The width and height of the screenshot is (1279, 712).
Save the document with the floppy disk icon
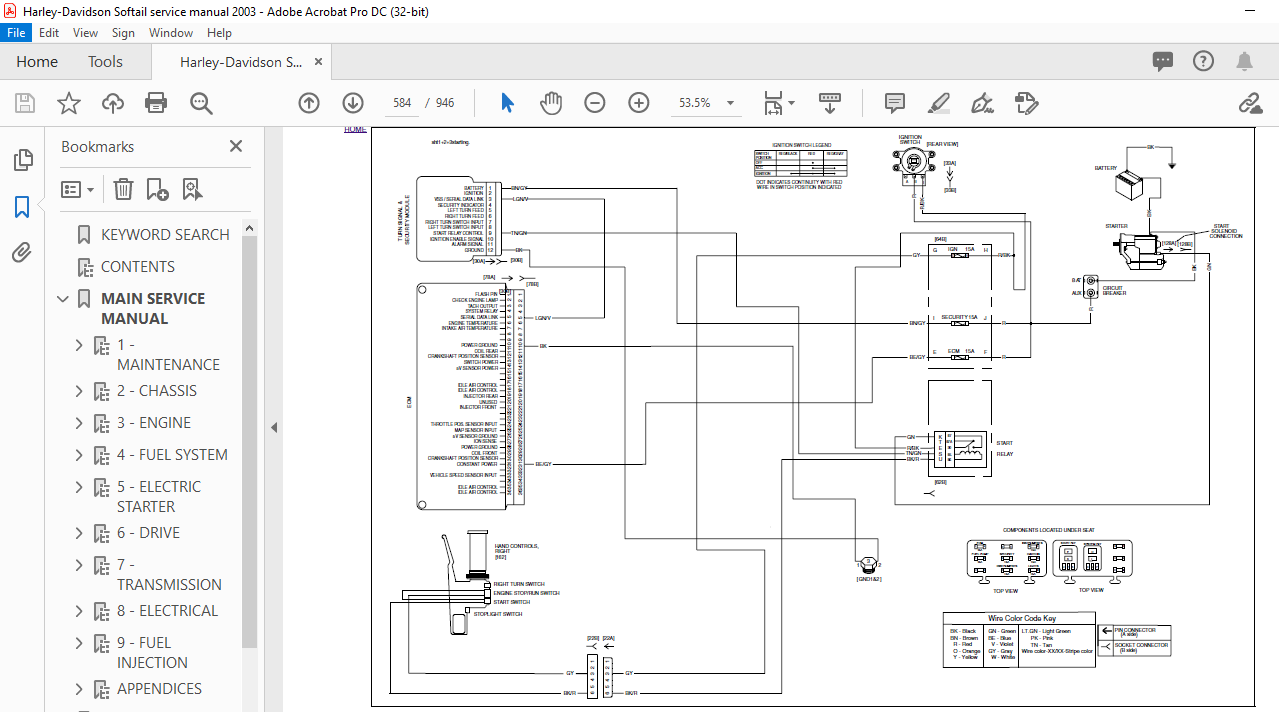(x=24, y=103)
